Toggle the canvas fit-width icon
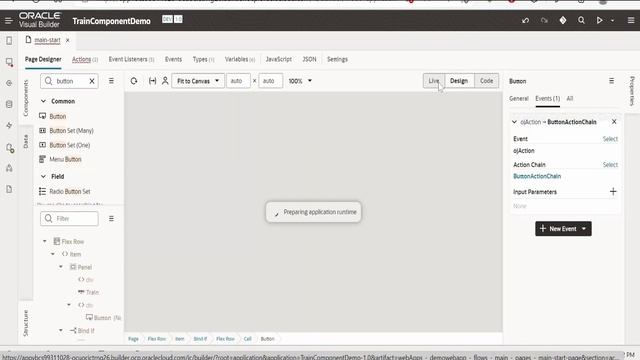This screenshot has height=360, width=640. point(152,81)
